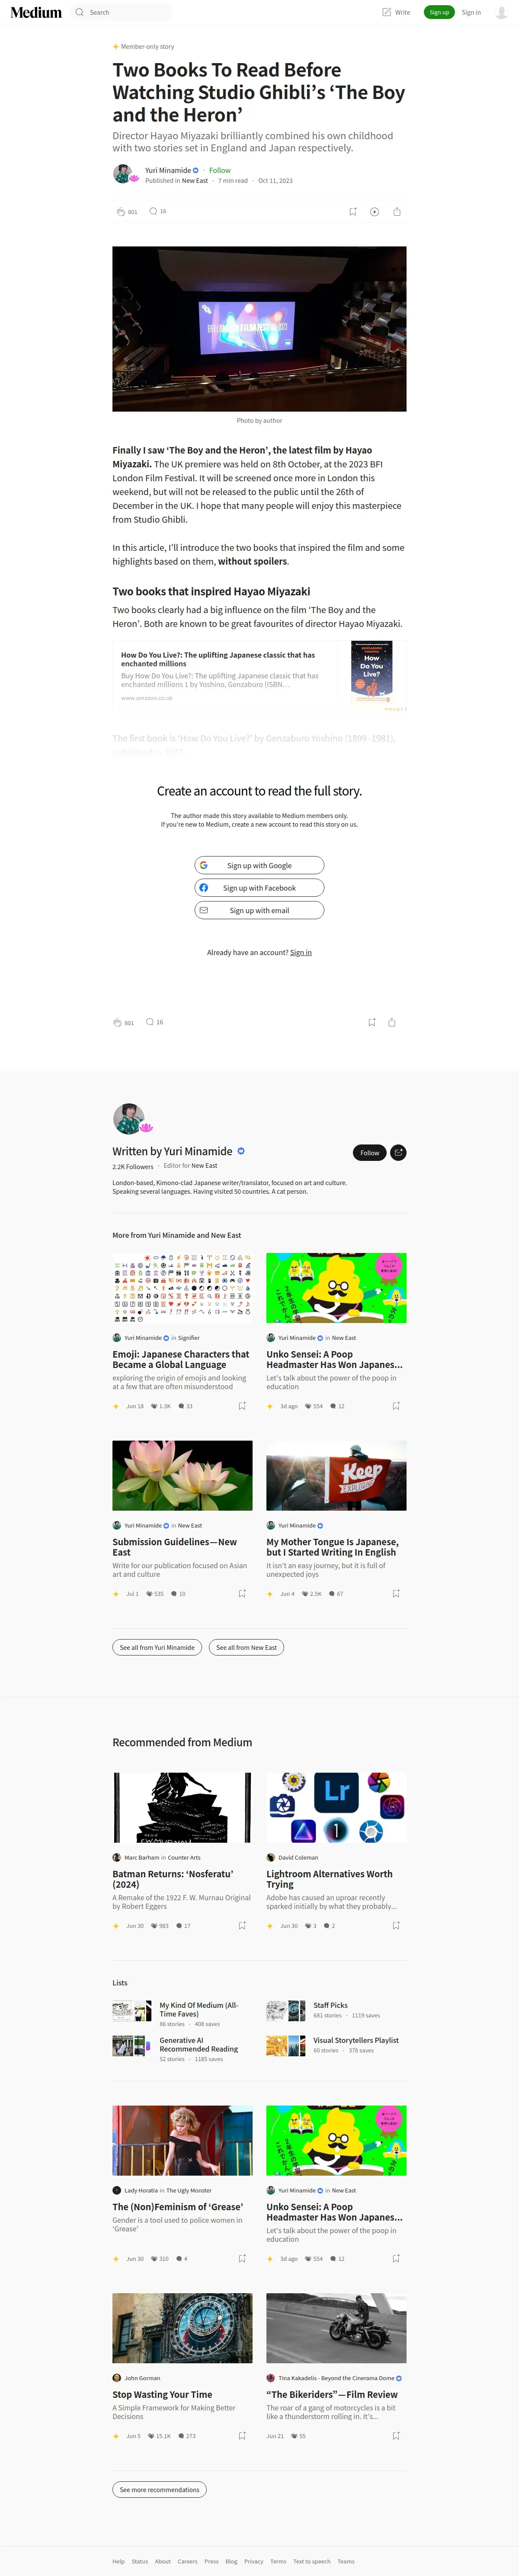Subscribe via envelope icon beside Follow button
Viewport: 519px width, 2576px height.
(398, 1152)
